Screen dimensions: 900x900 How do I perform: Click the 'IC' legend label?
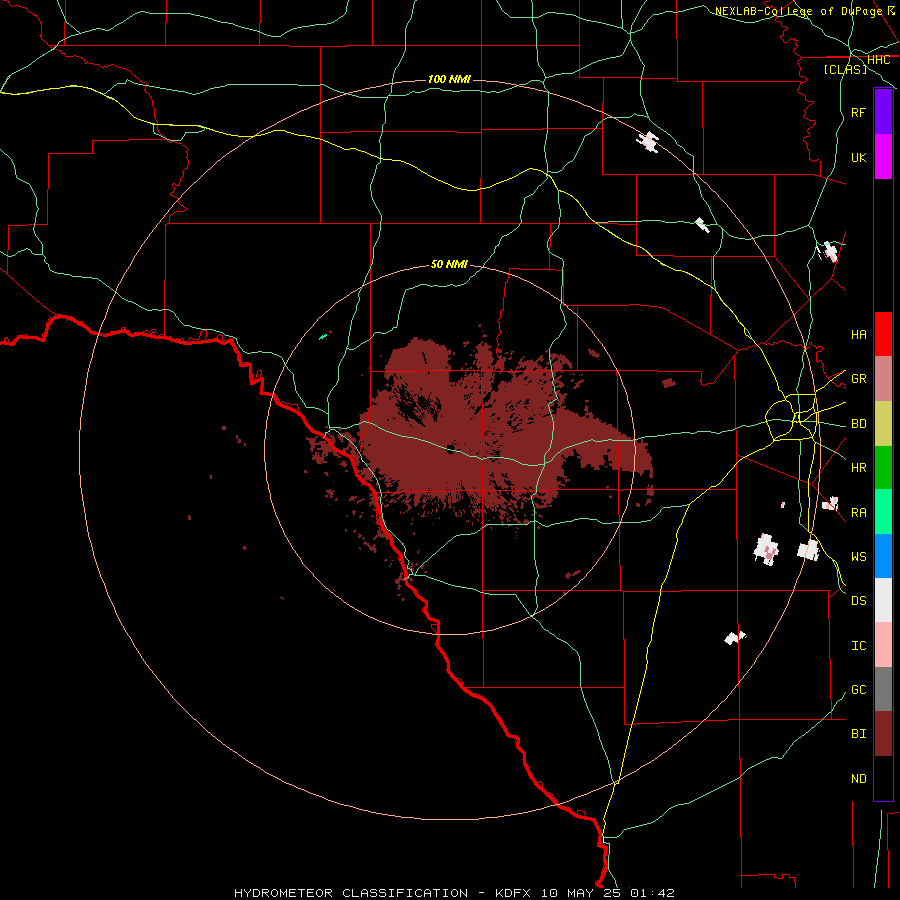[858, 646]
